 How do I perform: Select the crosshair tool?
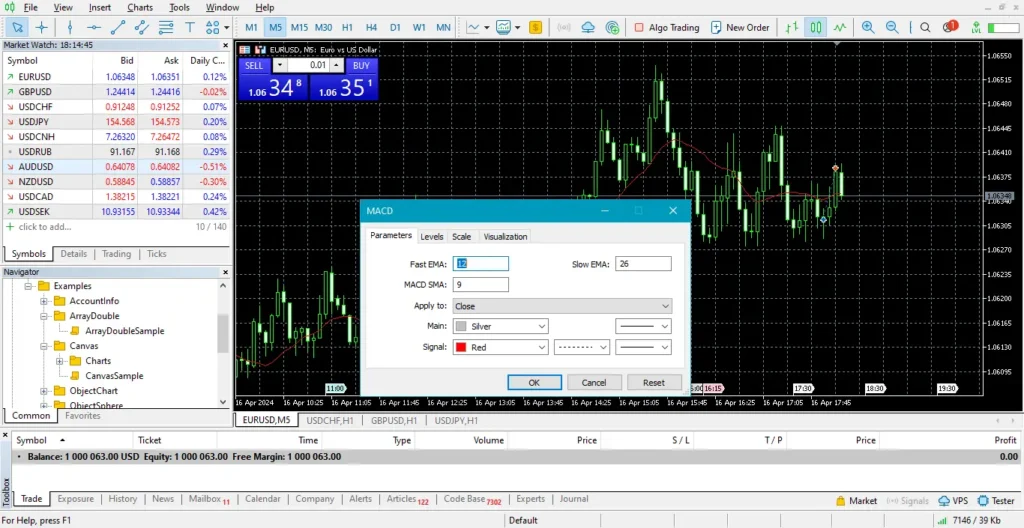(x=42, y=27)
